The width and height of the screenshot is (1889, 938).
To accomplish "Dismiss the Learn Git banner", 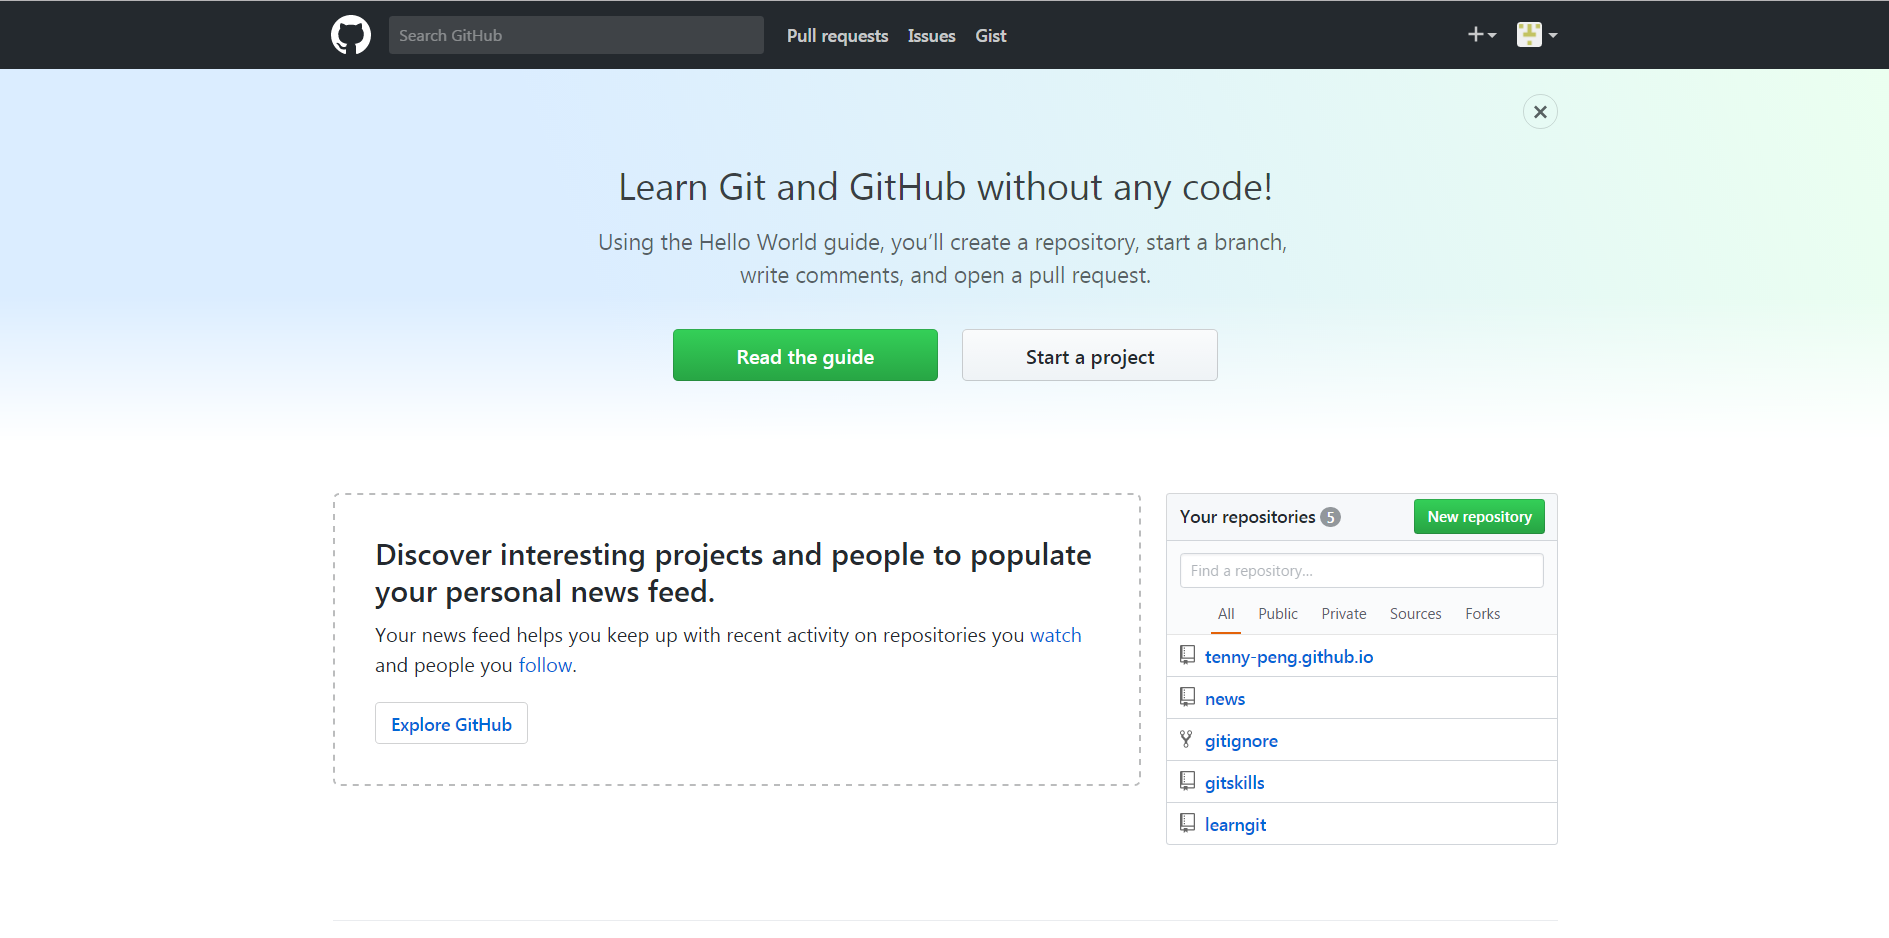I will click(1540, 112).
